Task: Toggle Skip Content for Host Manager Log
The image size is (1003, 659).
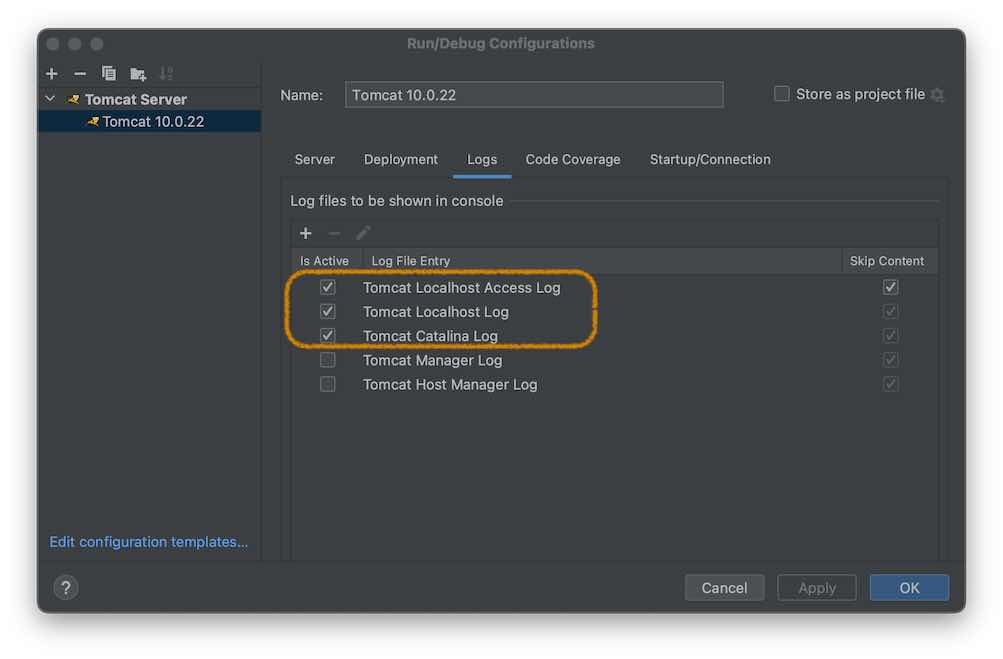Action: (x=890, y=384)
